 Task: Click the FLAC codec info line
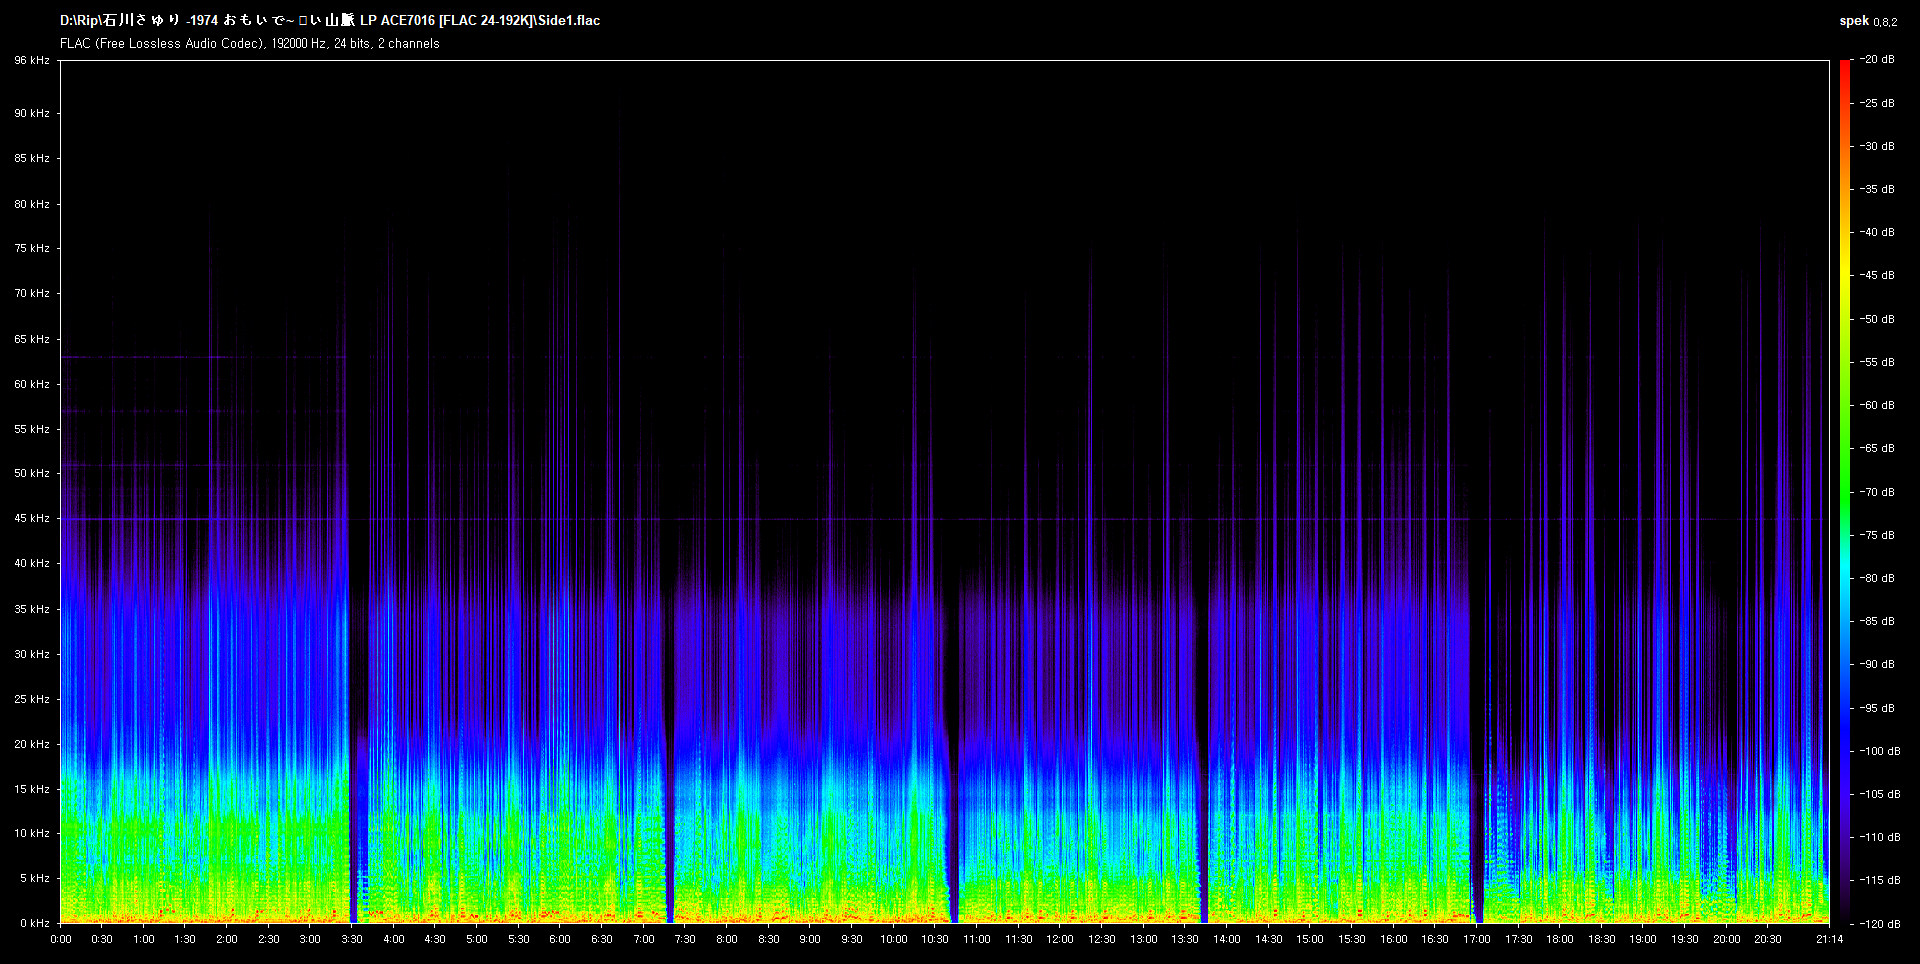pos(250,44)
